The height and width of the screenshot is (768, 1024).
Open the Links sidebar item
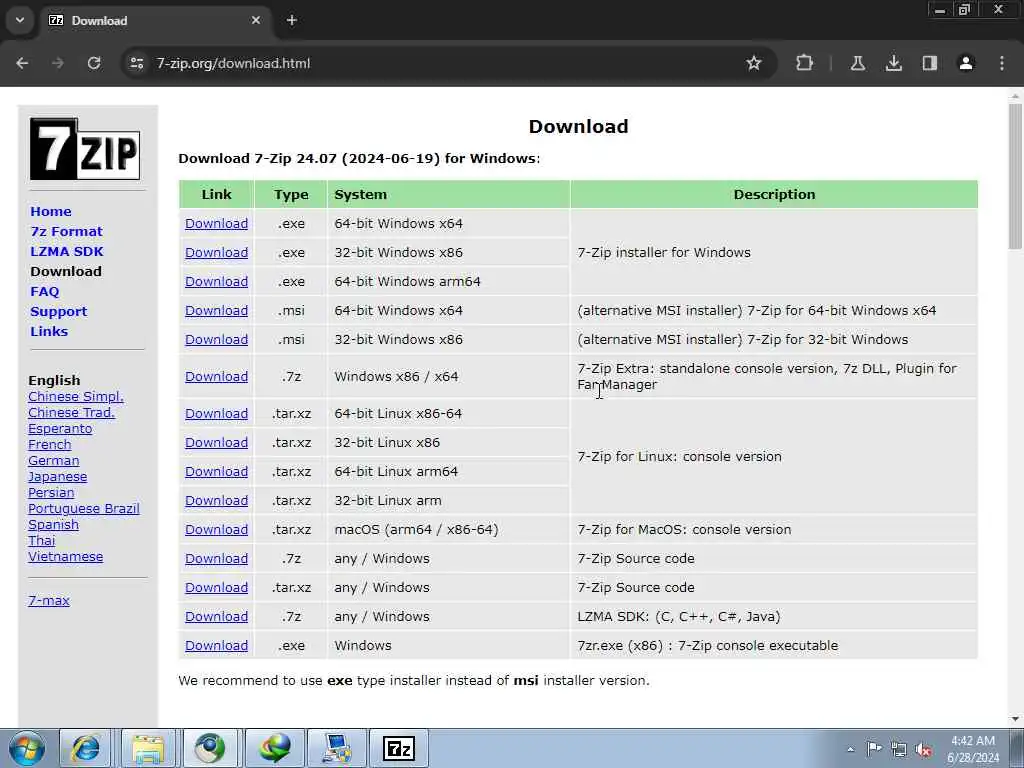(49, 331)
